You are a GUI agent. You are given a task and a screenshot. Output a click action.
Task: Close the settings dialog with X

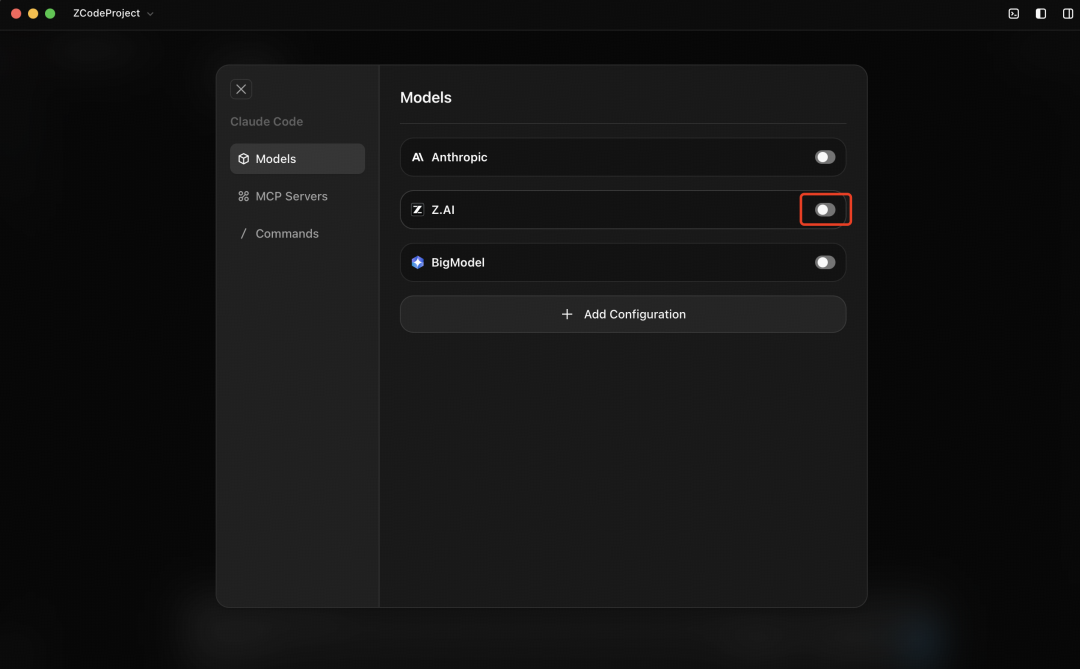click(x=241, y=89)
